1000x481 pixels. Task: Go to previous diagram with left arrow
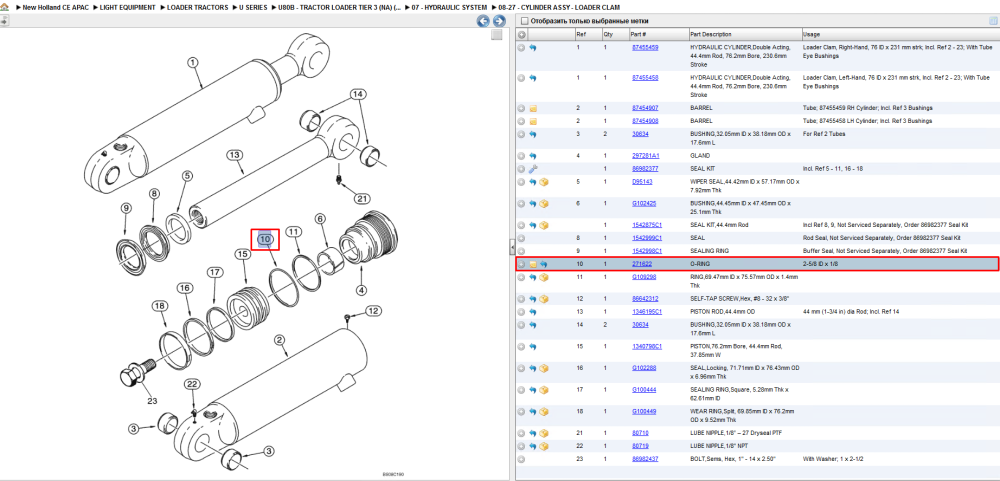[483, 21]
